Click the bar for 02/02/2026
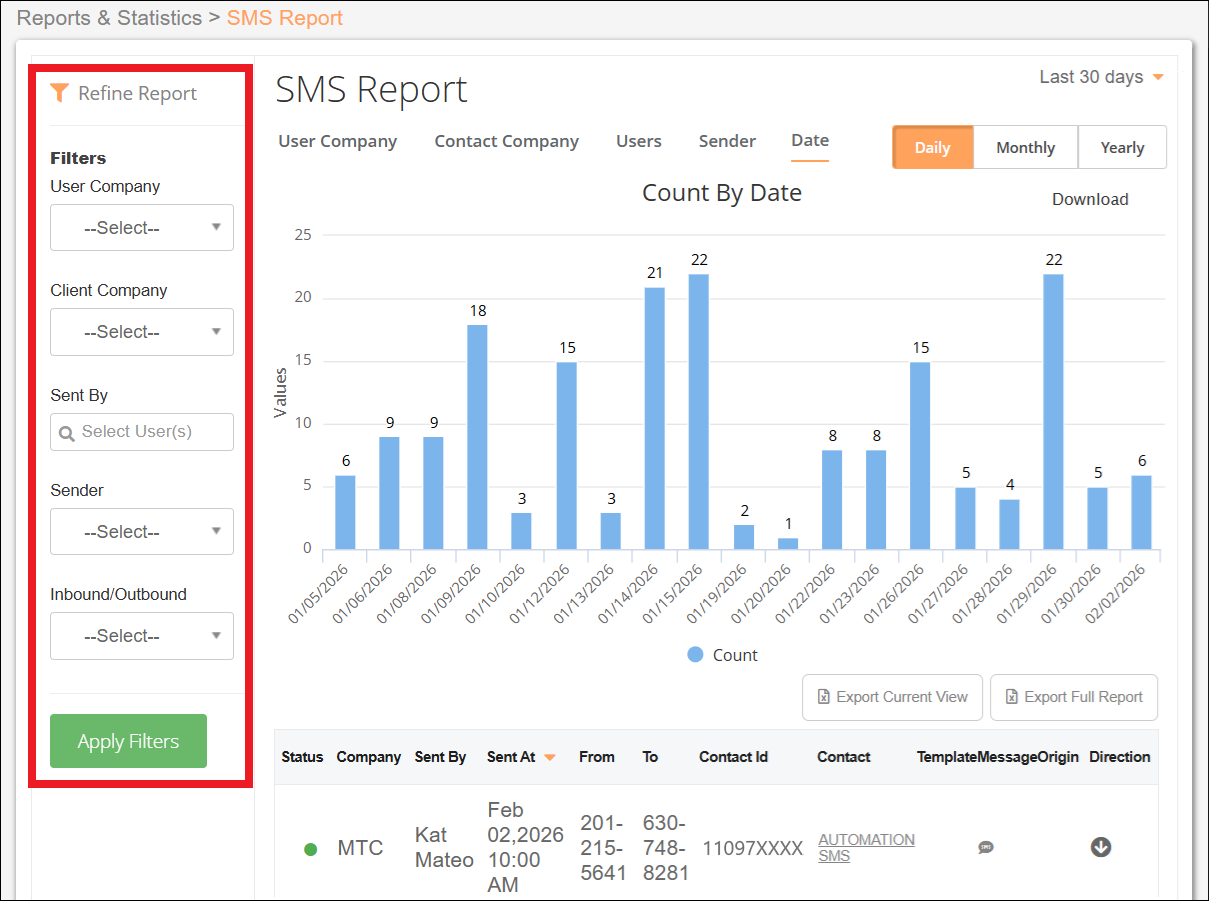 (x=1142, y=512)
